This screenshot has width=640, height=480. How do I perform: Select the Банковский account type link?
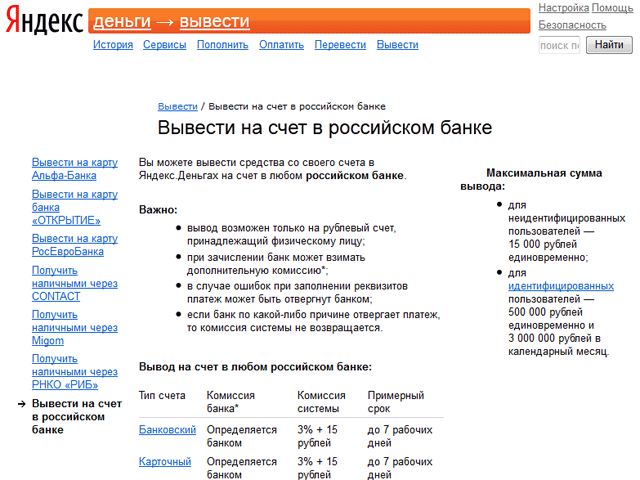tap(167, 429)
